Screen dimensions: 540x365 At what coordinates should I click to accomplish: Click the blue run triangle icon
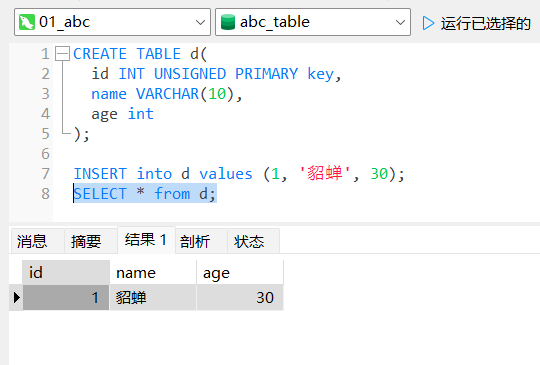428,23
